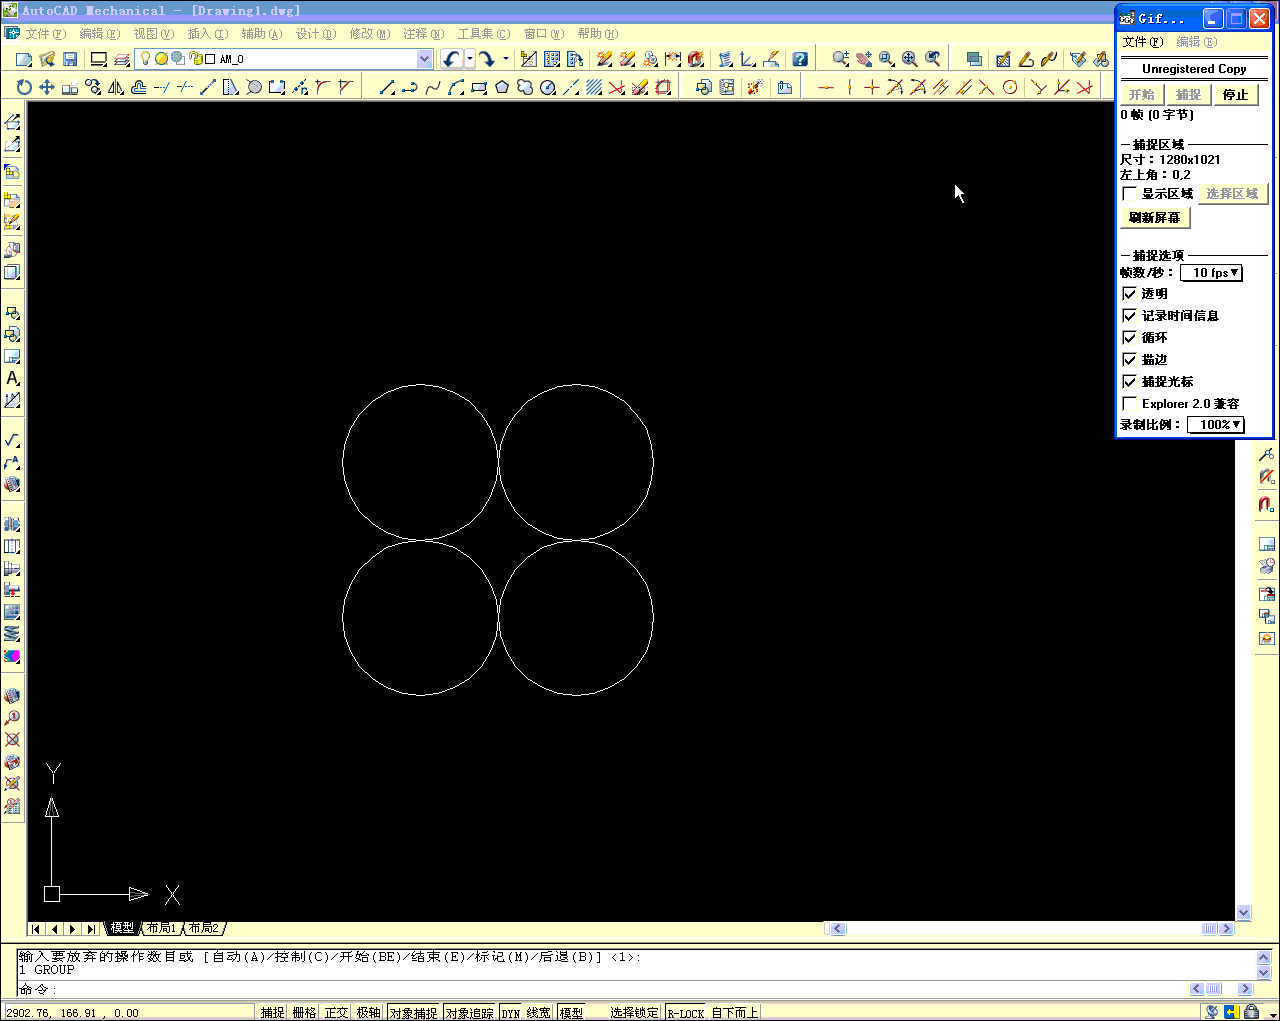Image resolution: width=1280 pixels, height=1021 pixels.
Task: Open the 100% 录制比例 dropdown
Action: (1216, 424)
